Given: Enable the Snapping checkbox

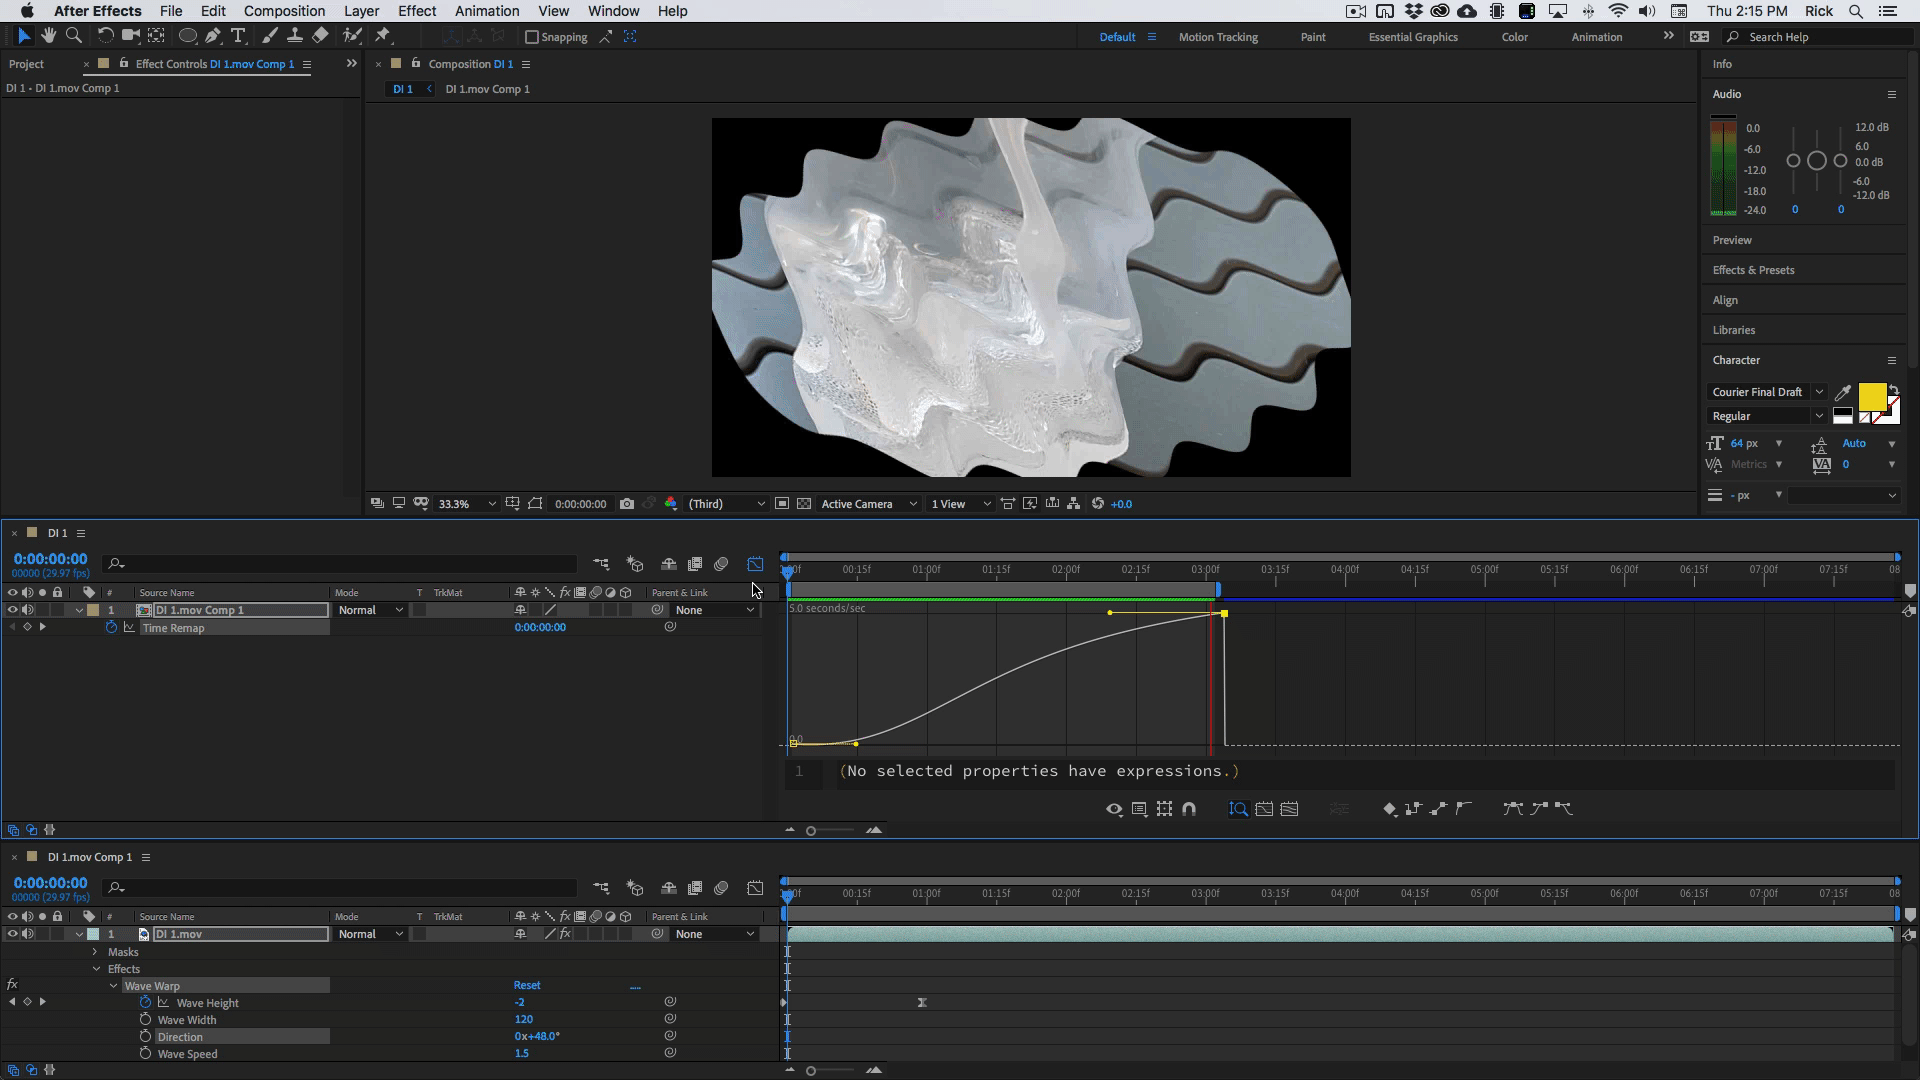Looking at the screenshot, I should tap(532, 37).
